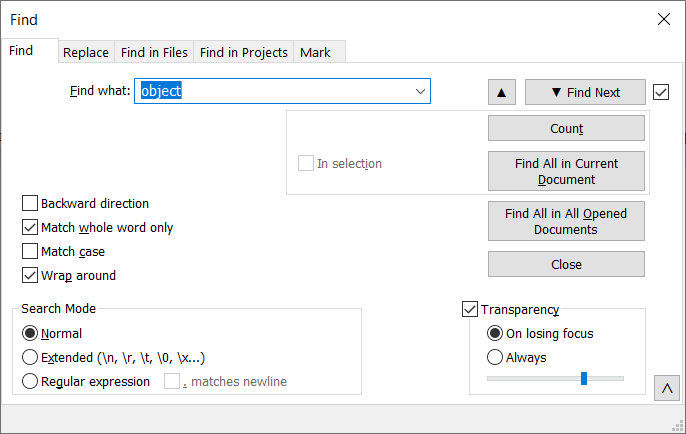The image size is (686, 434).
Task: Collapse the dialog with the caret button
Action: point(666,388)
